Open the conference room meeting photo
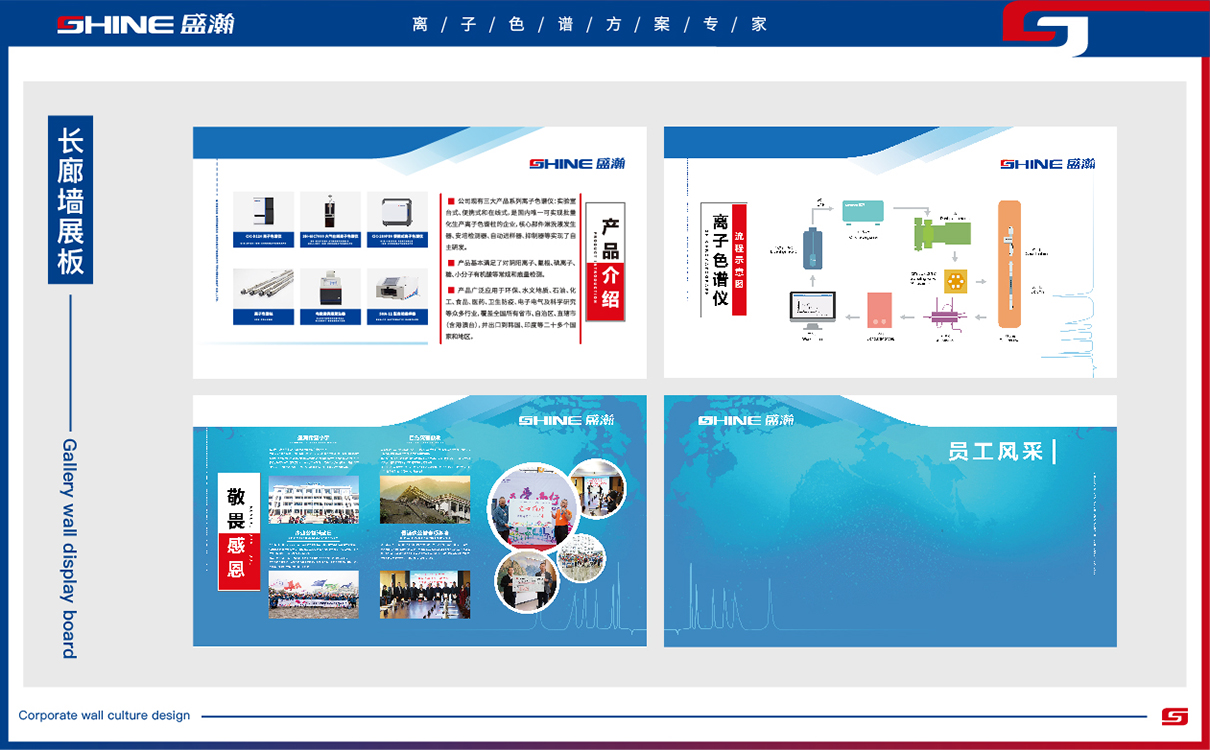Image resolution: width=1210 pixels, height=750 pixels. pyautogui.click(x=424, y=594)
